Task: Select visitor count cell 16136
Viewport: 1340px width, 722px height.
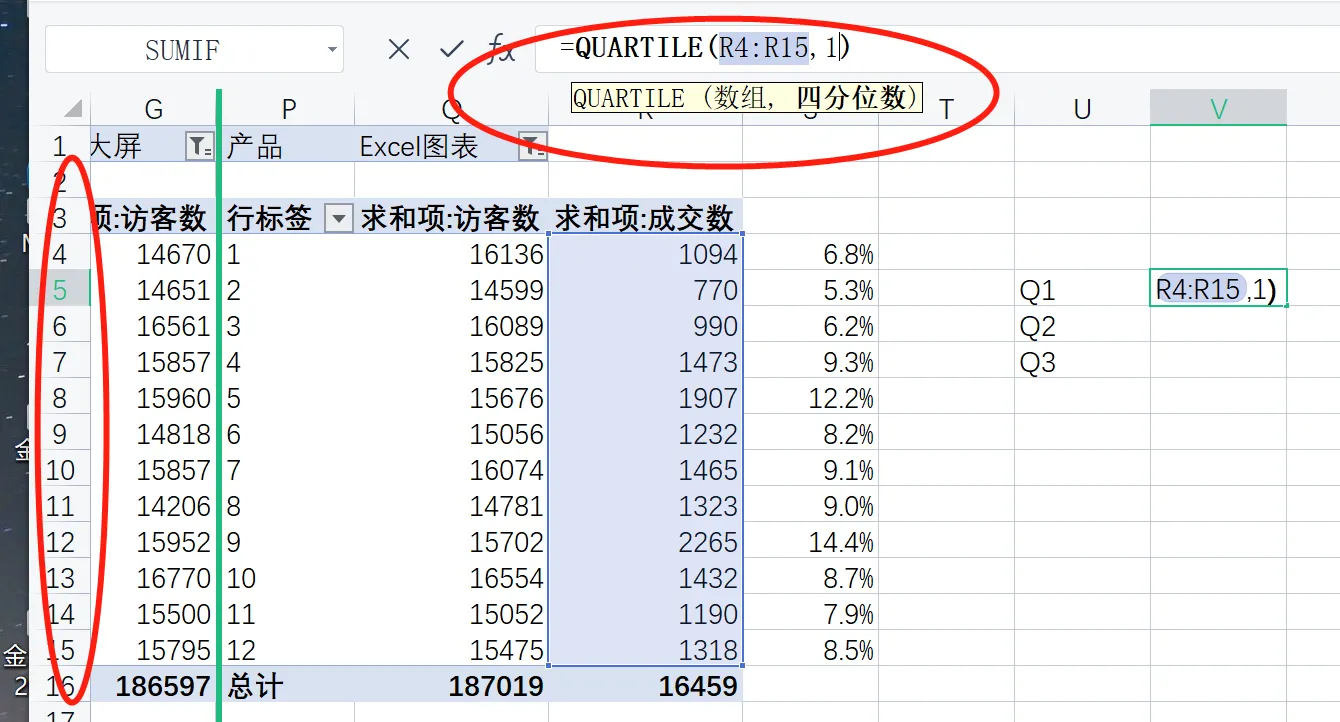Action: click(x=451, y=254)
